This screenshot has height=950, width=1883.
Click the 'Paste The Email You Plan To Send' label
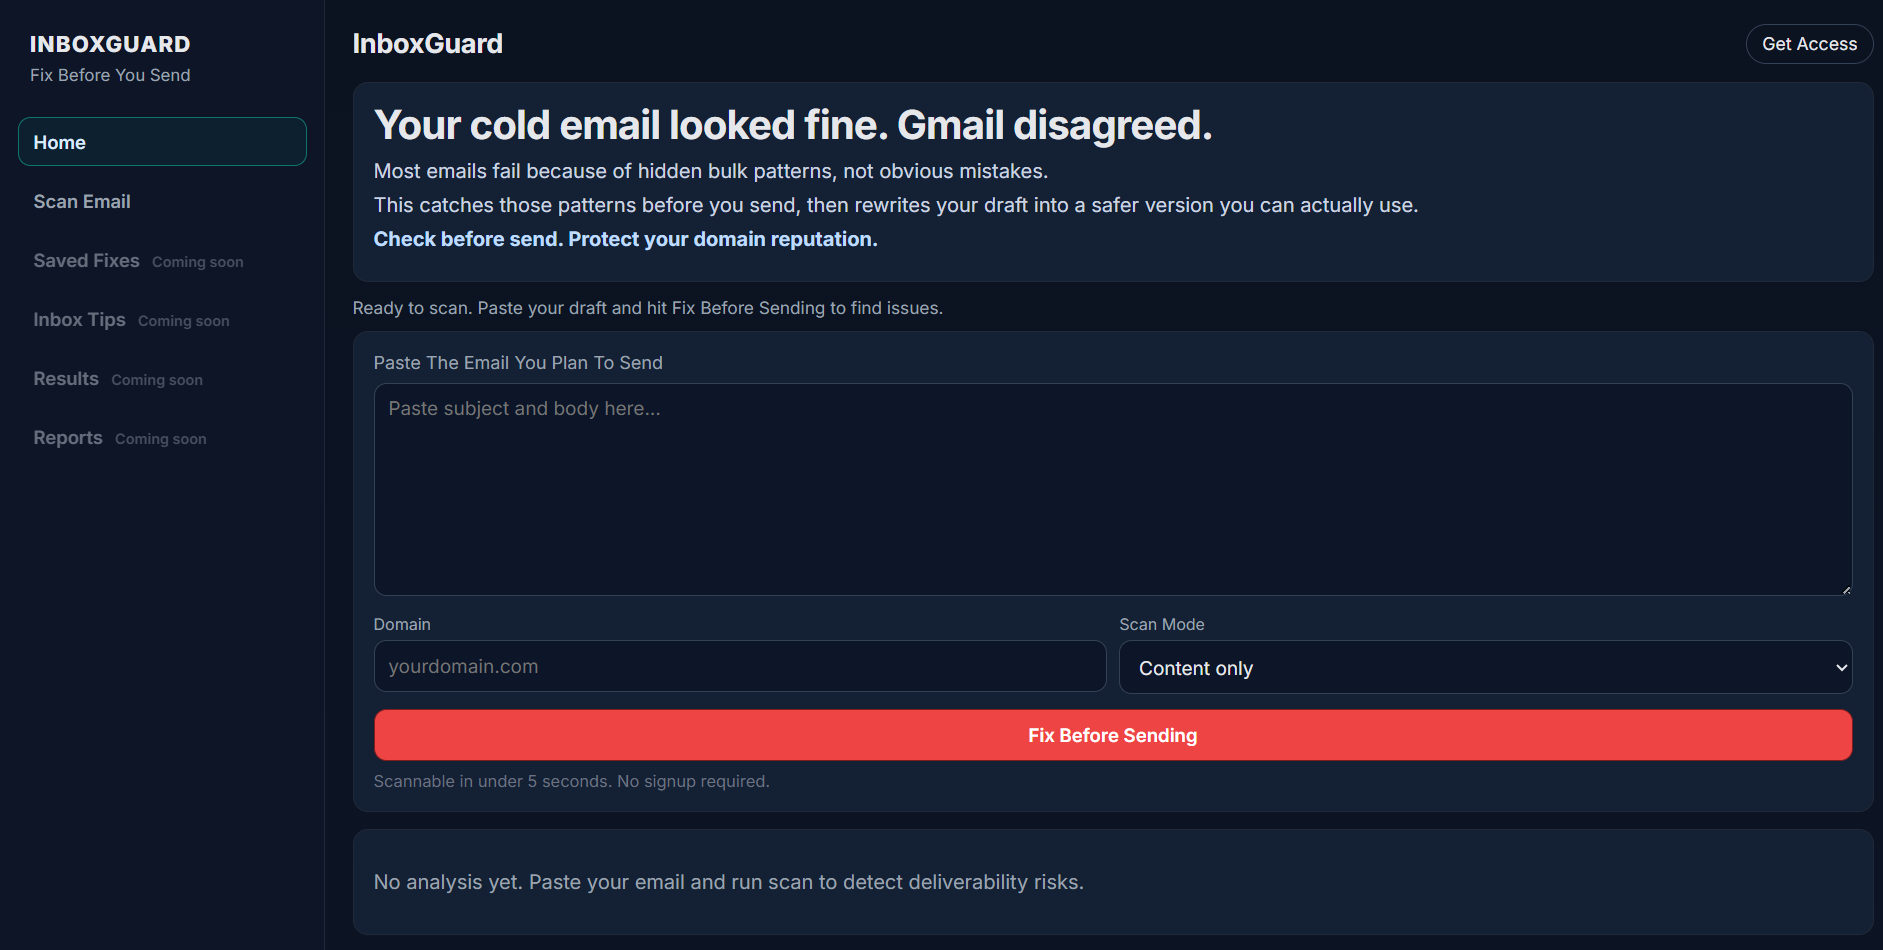tap(518, 363)
